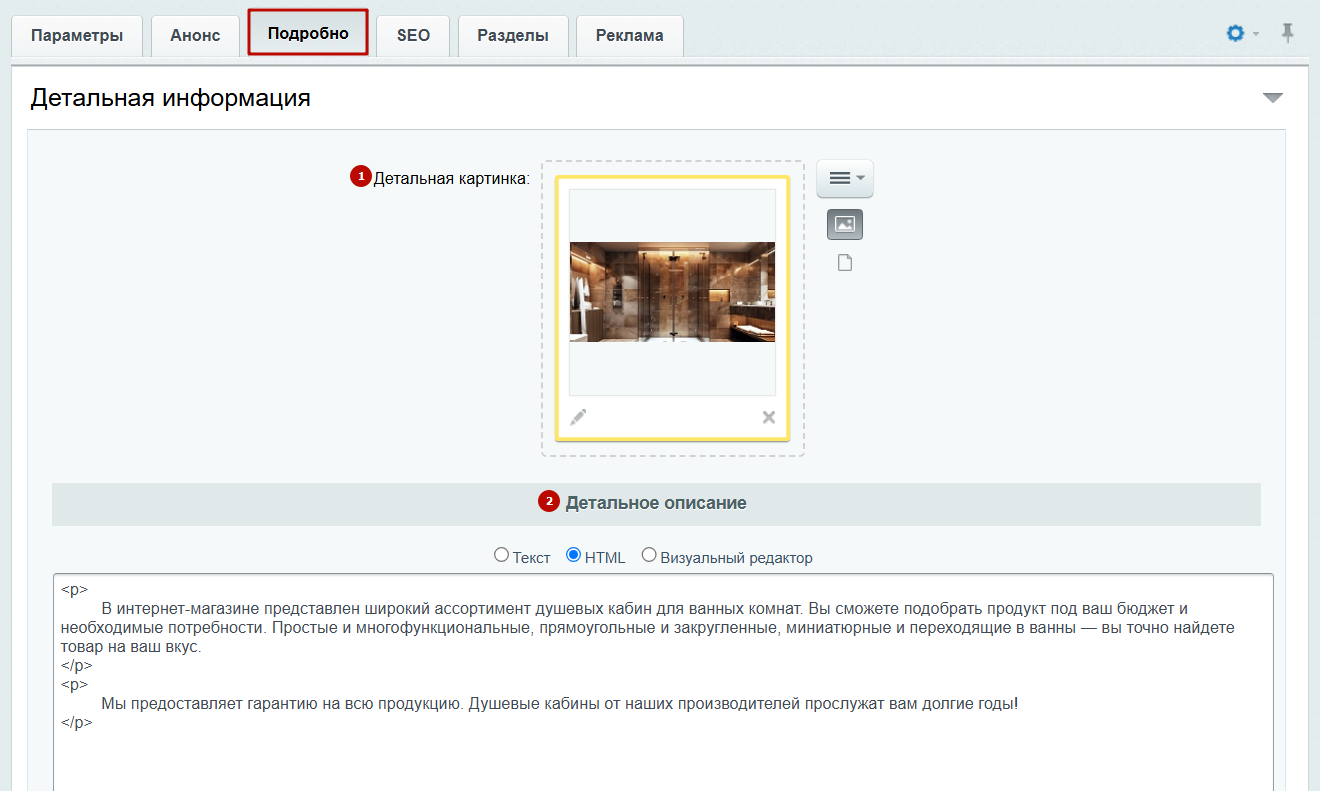Switch to the Анонс tab

(195, 36)
